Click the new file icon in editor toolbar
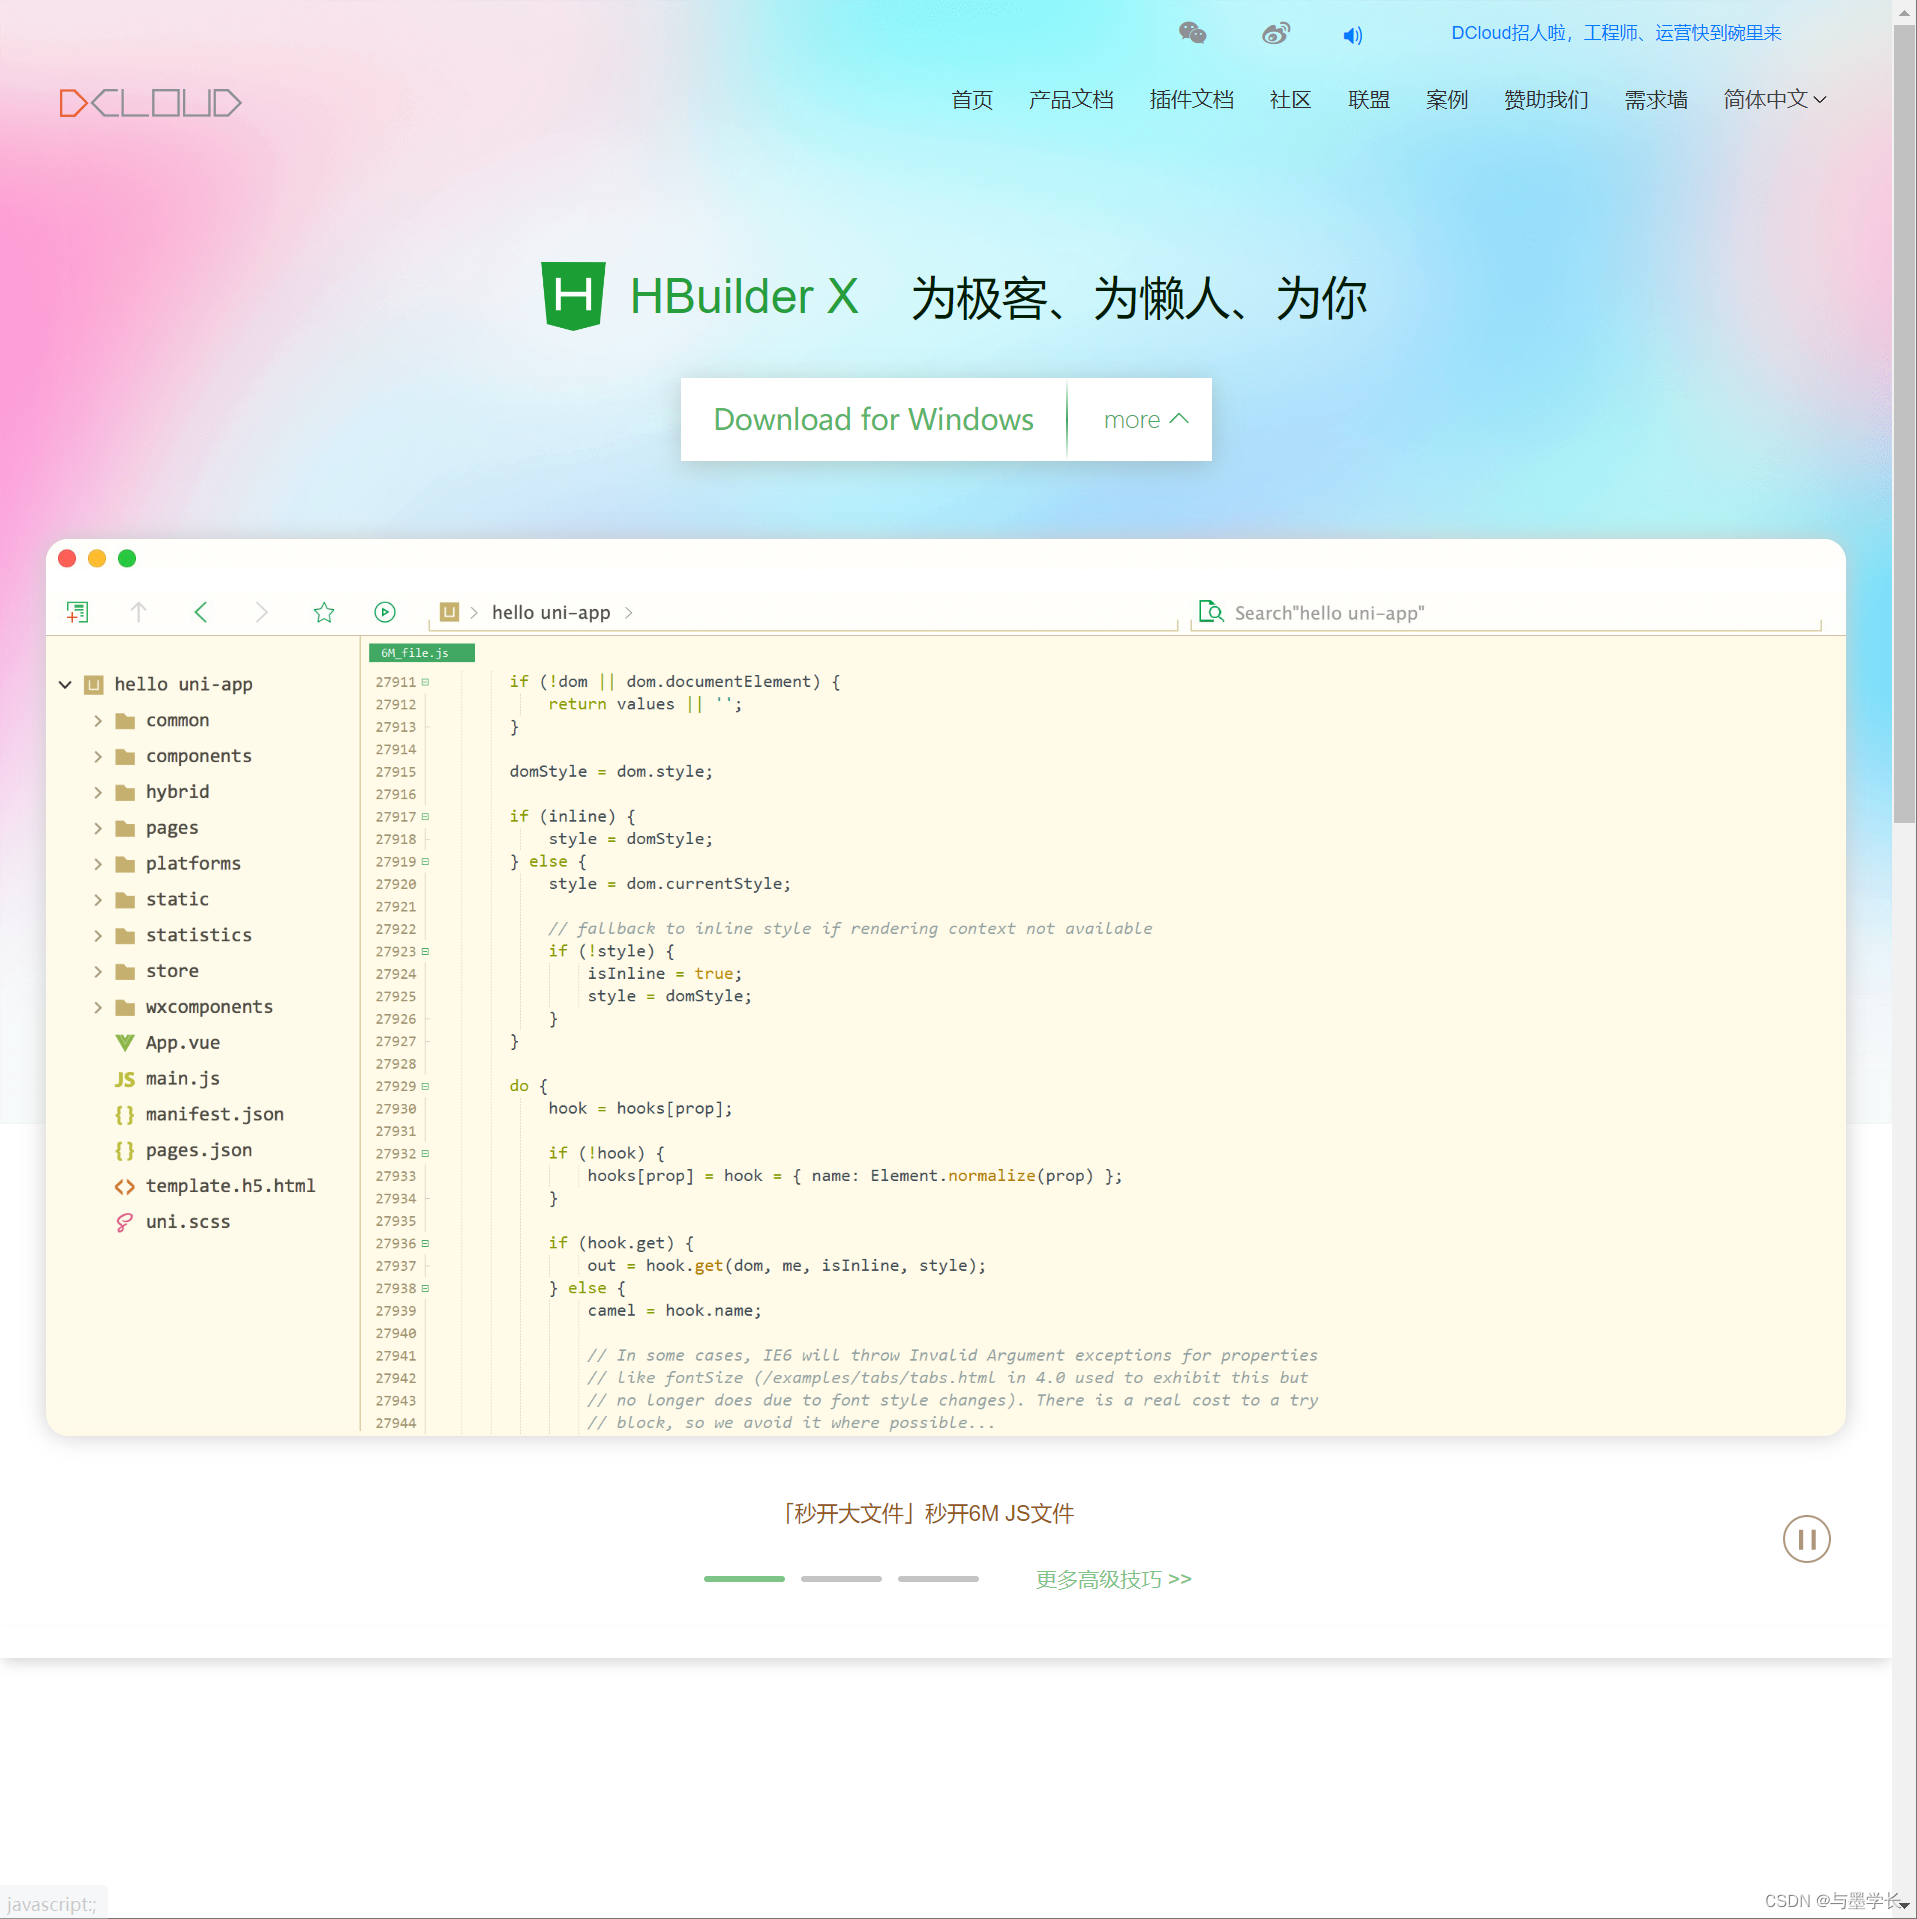Image resolution: width=1917 pixels, height=1919 pixels. tap(77, 612)
